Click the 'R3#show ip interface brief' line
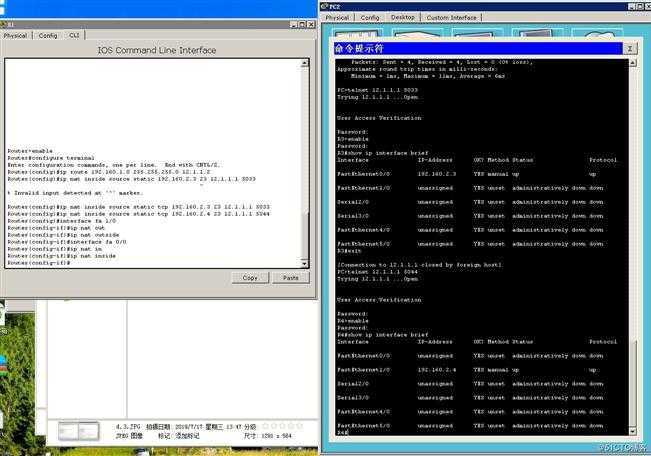Image resolution: width=651 pixels, height=456 pixels. click(x=382, y=153)
